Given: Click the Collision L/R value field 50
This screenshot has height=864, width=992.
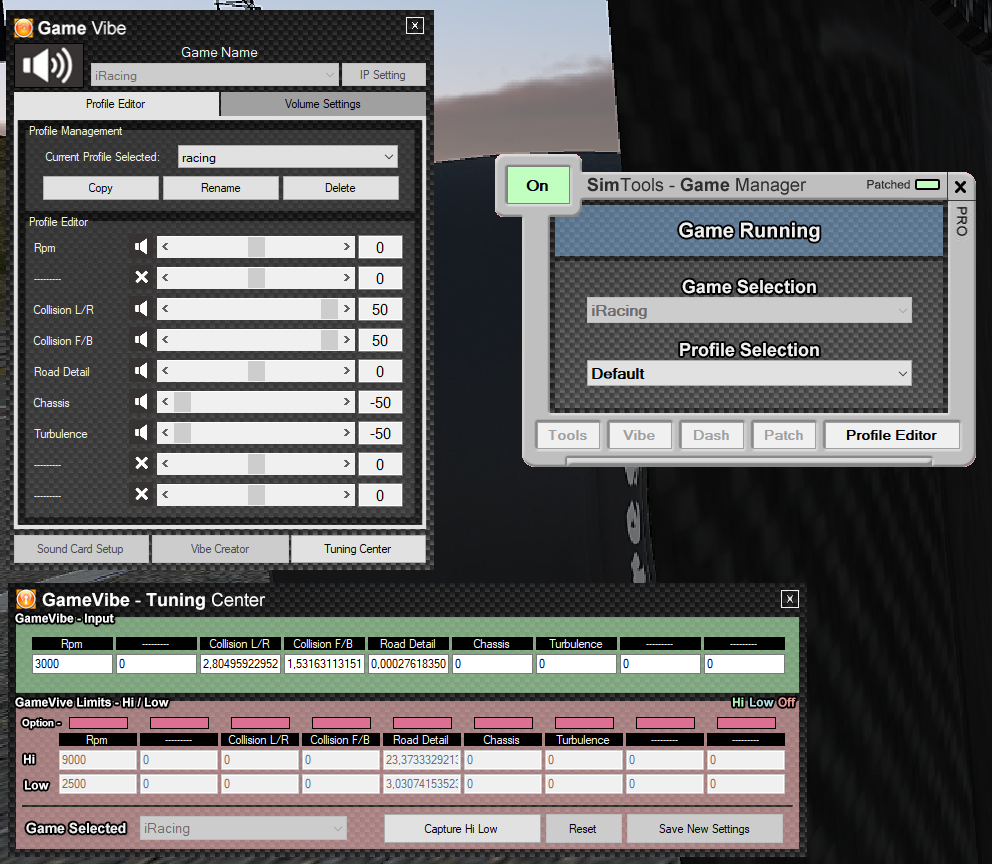Looking at the screenshot, I should (380, 309).
